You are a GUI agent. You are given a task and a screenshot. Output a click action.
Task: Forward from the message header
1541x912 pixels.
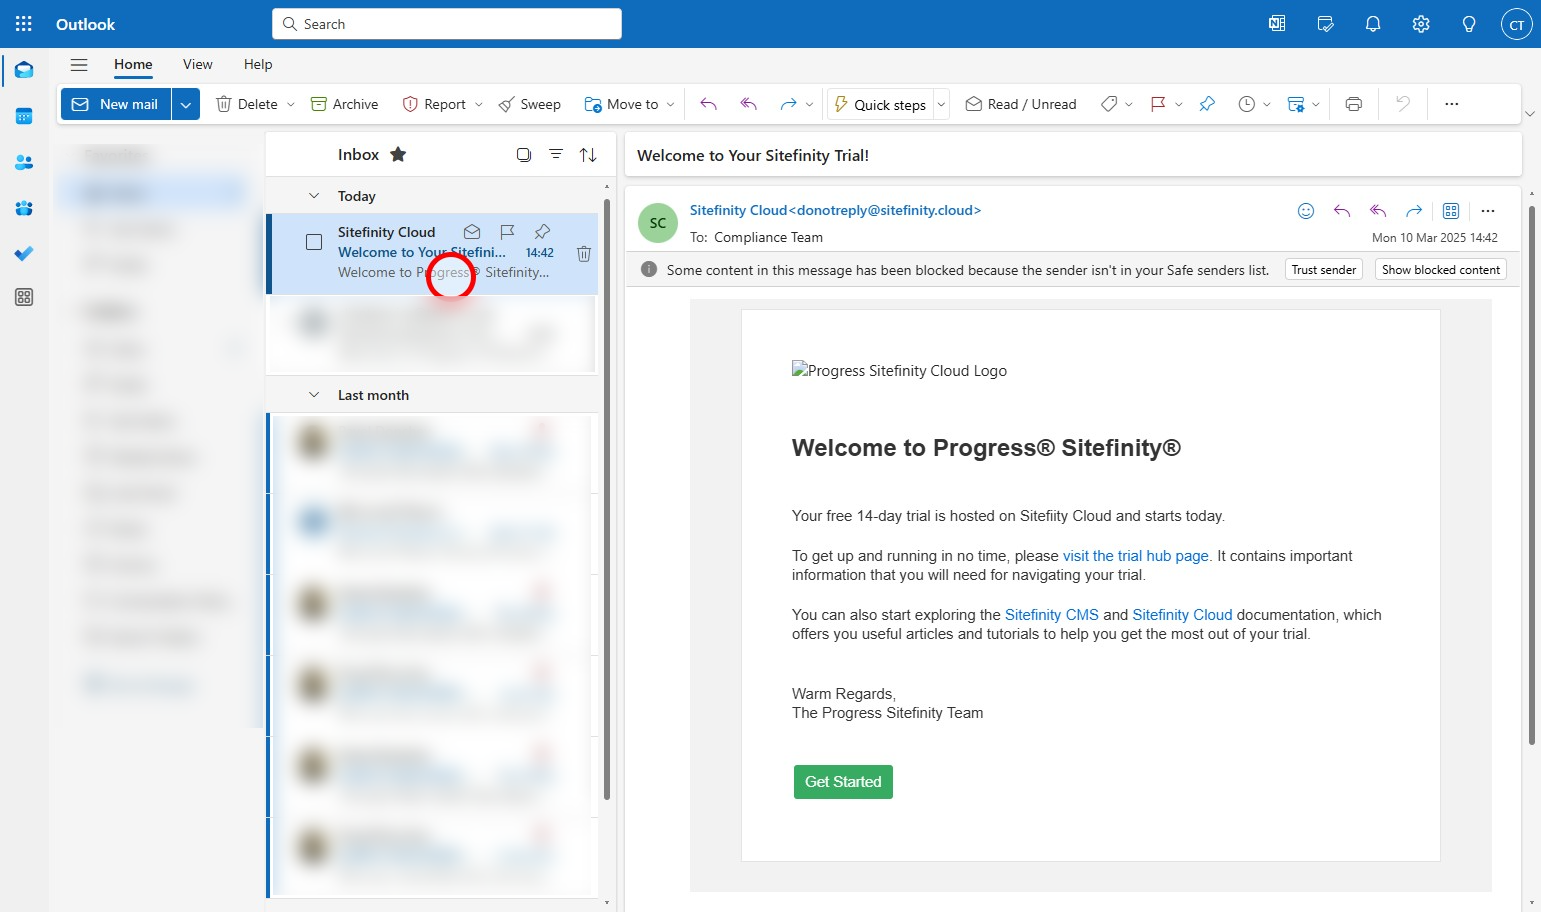[x=1414, y=211]
